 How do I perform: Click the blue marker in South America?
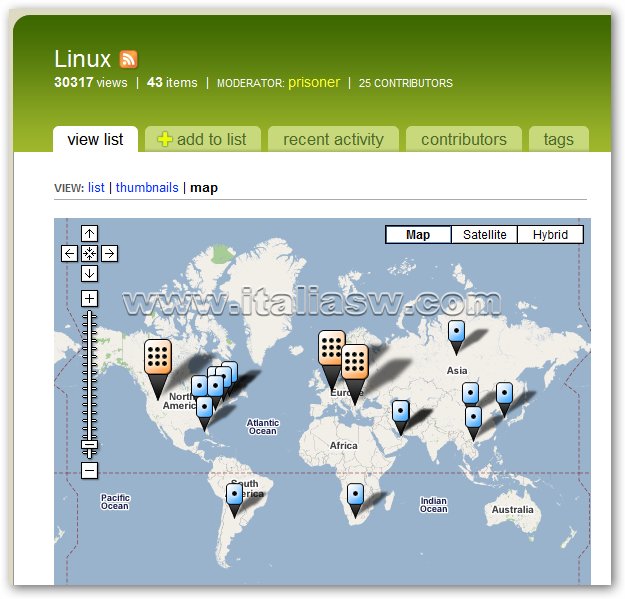(x=234, y=494)
